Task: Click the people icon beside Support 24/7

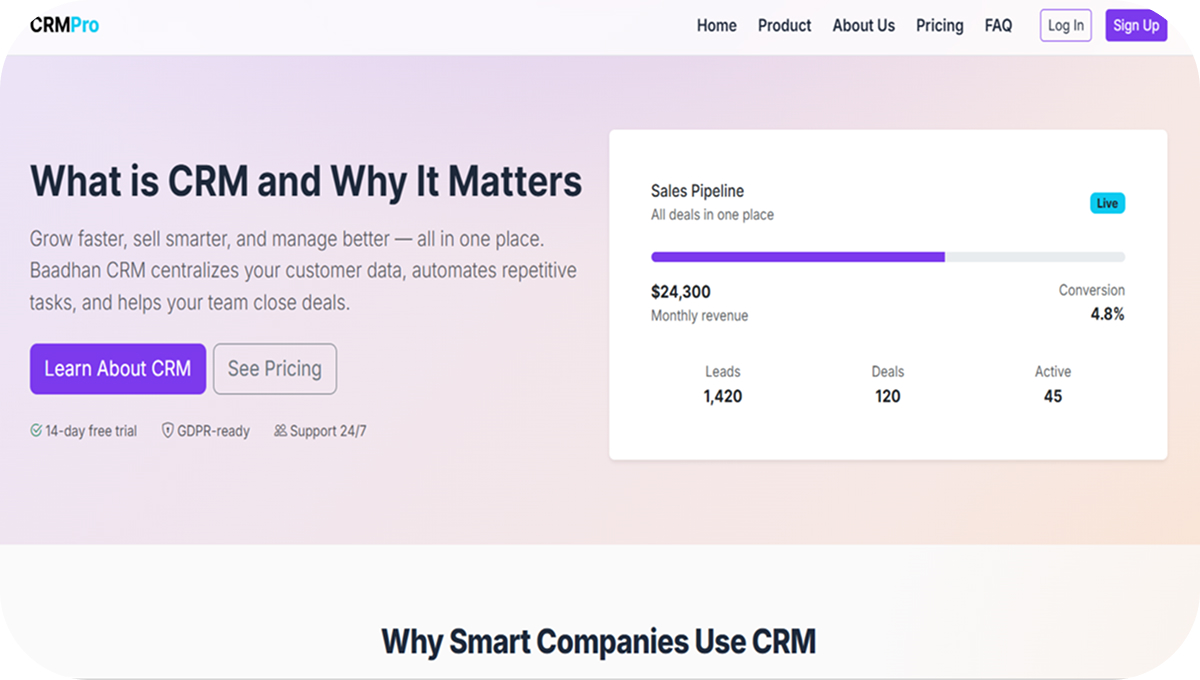Action: [x=280, y=431]
